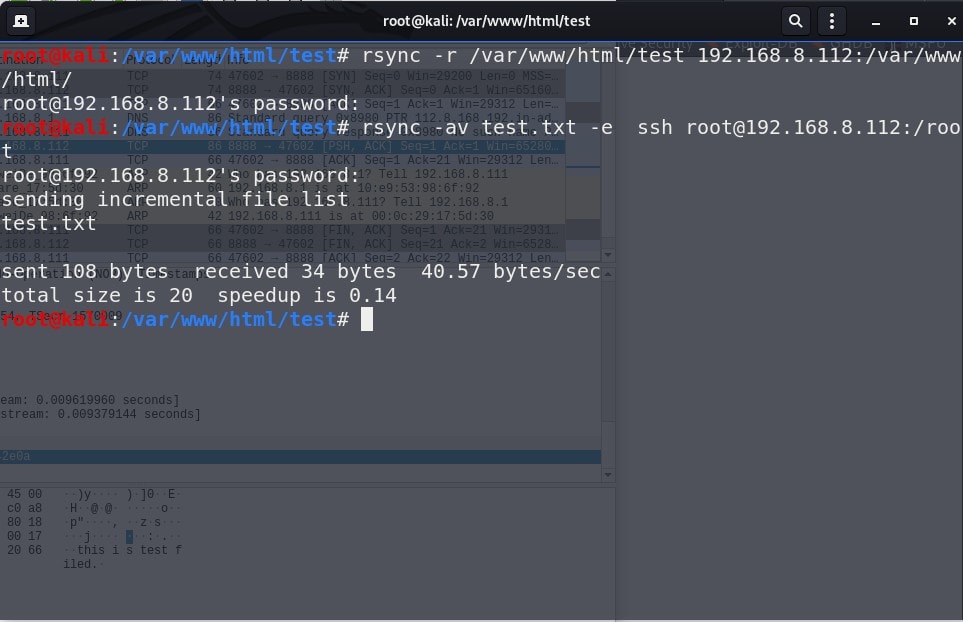Click the 'iled.' text in the hex dump pane
The width and height of the screenshot is (963, 622).
(80, 564)
